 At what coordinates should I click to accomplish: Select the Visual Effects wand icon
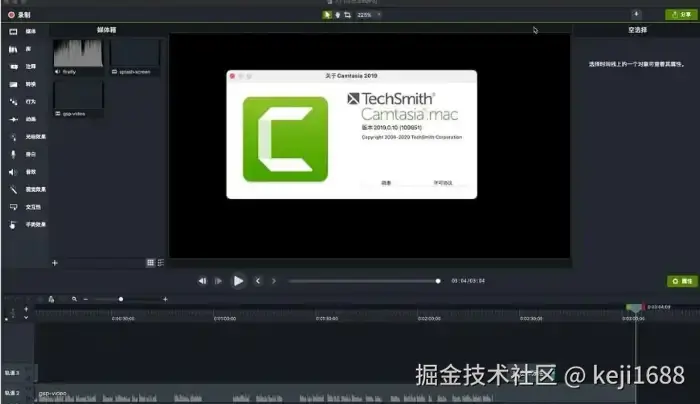(13, 190)
